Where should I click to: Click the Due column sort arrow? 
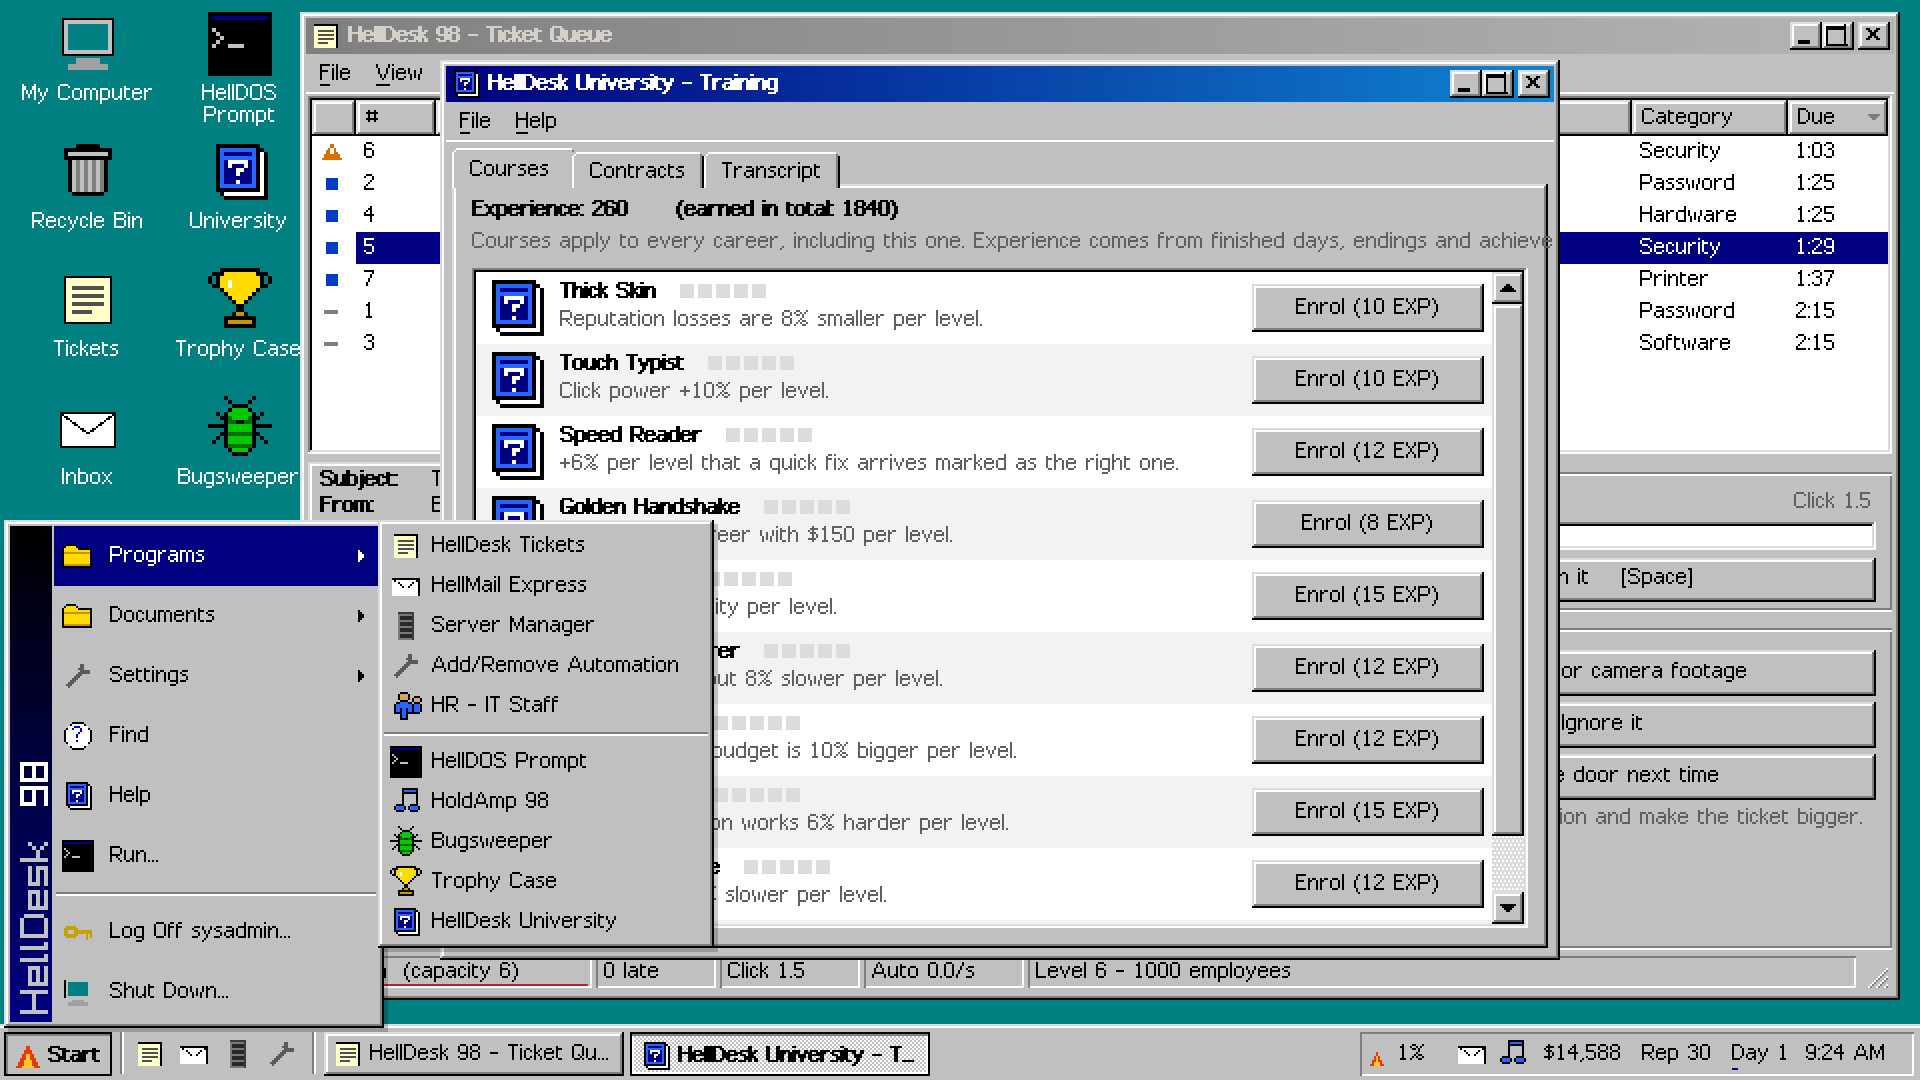click(x=1873, y=118)
